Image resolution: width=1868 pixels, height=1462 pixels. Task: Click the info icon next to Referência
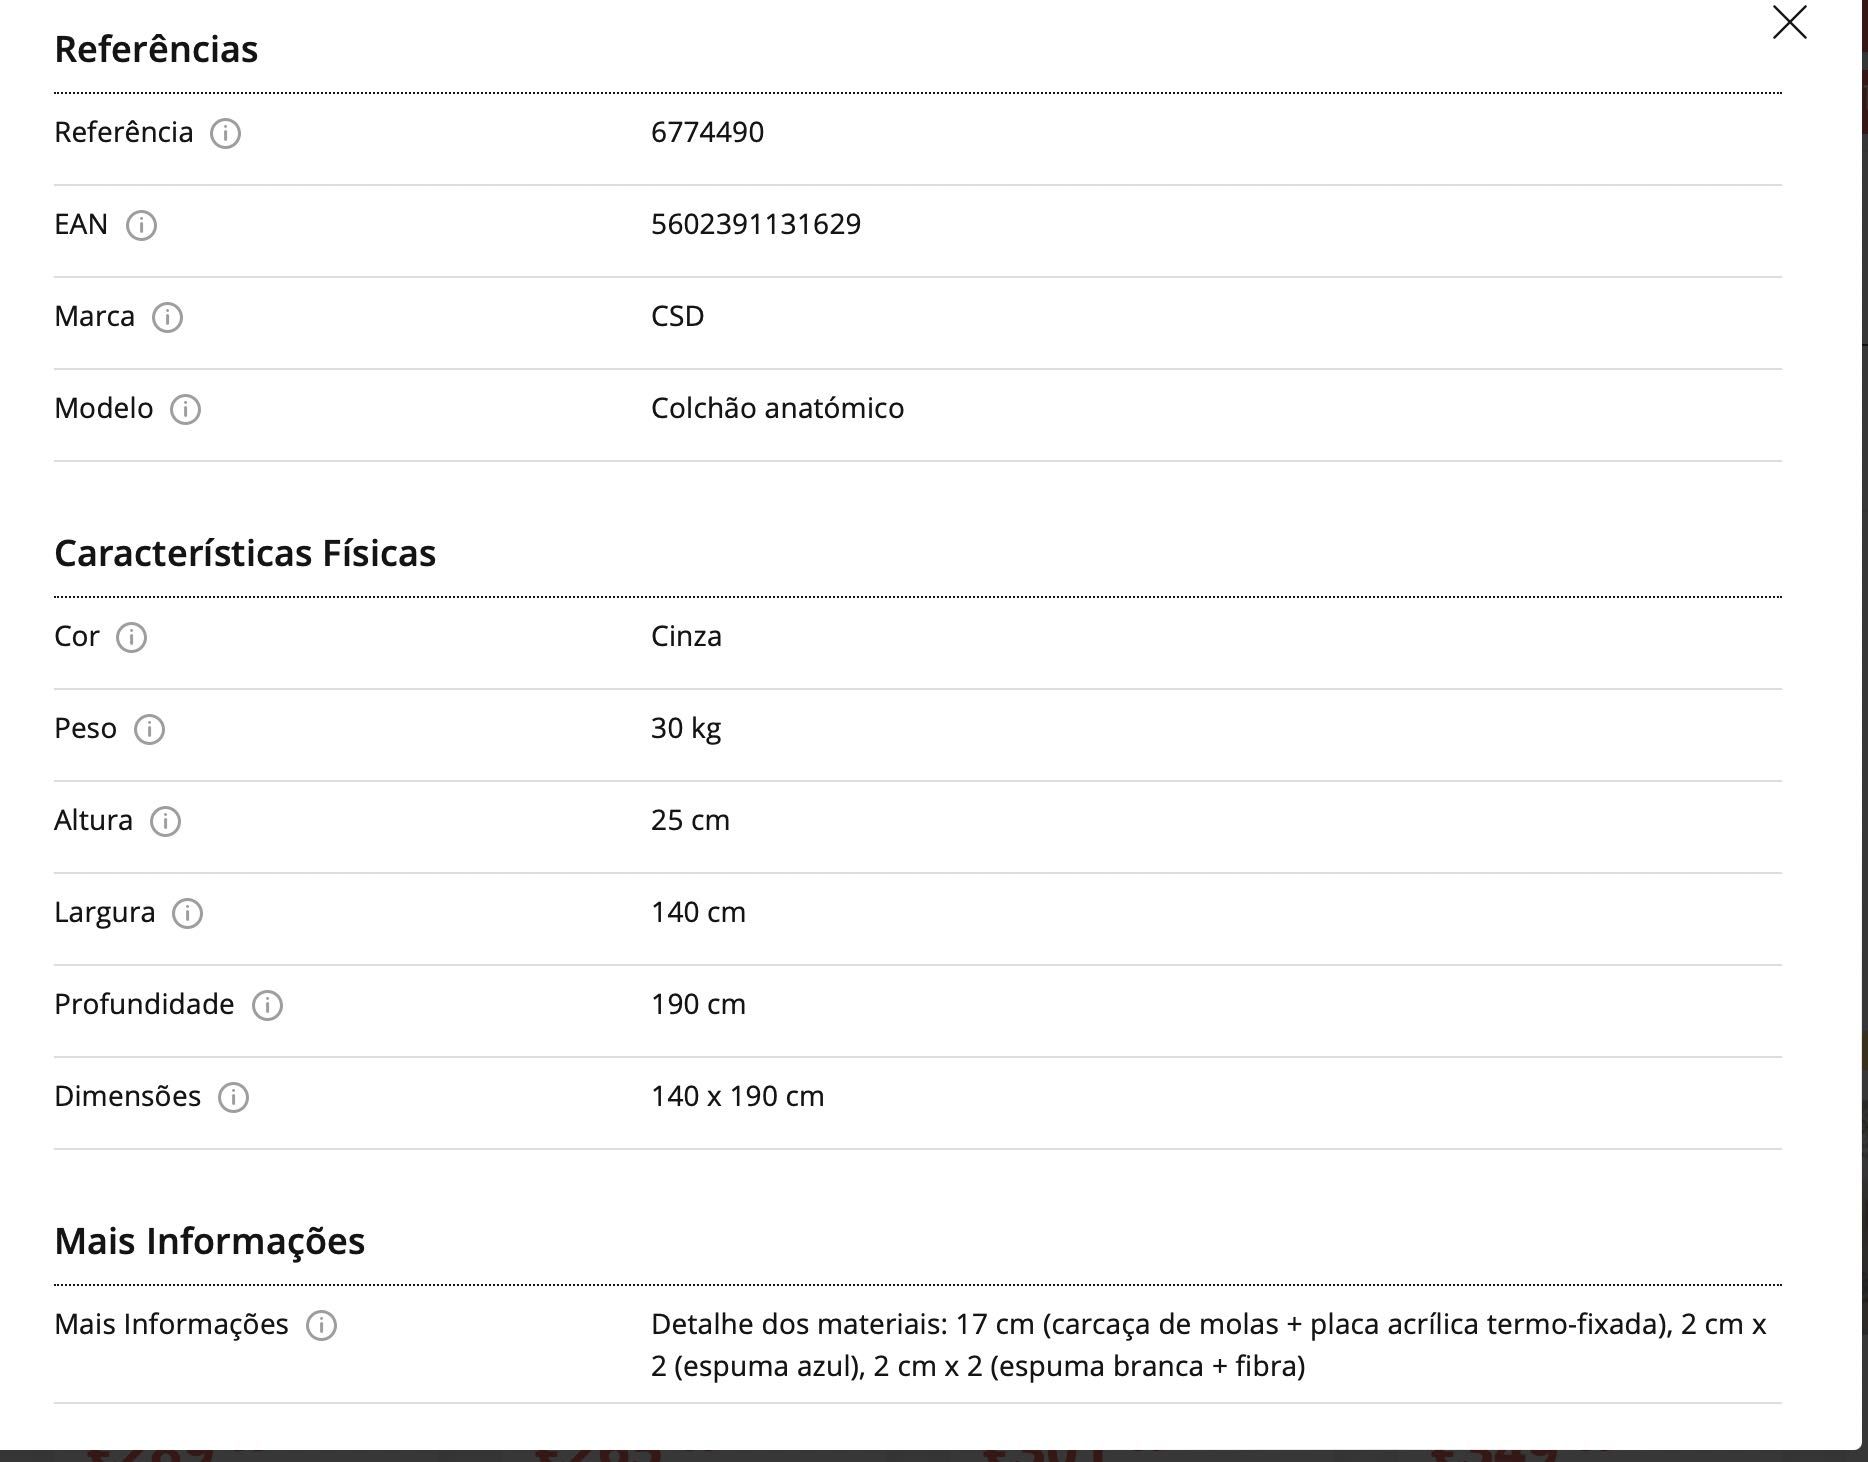click(225, 133)
